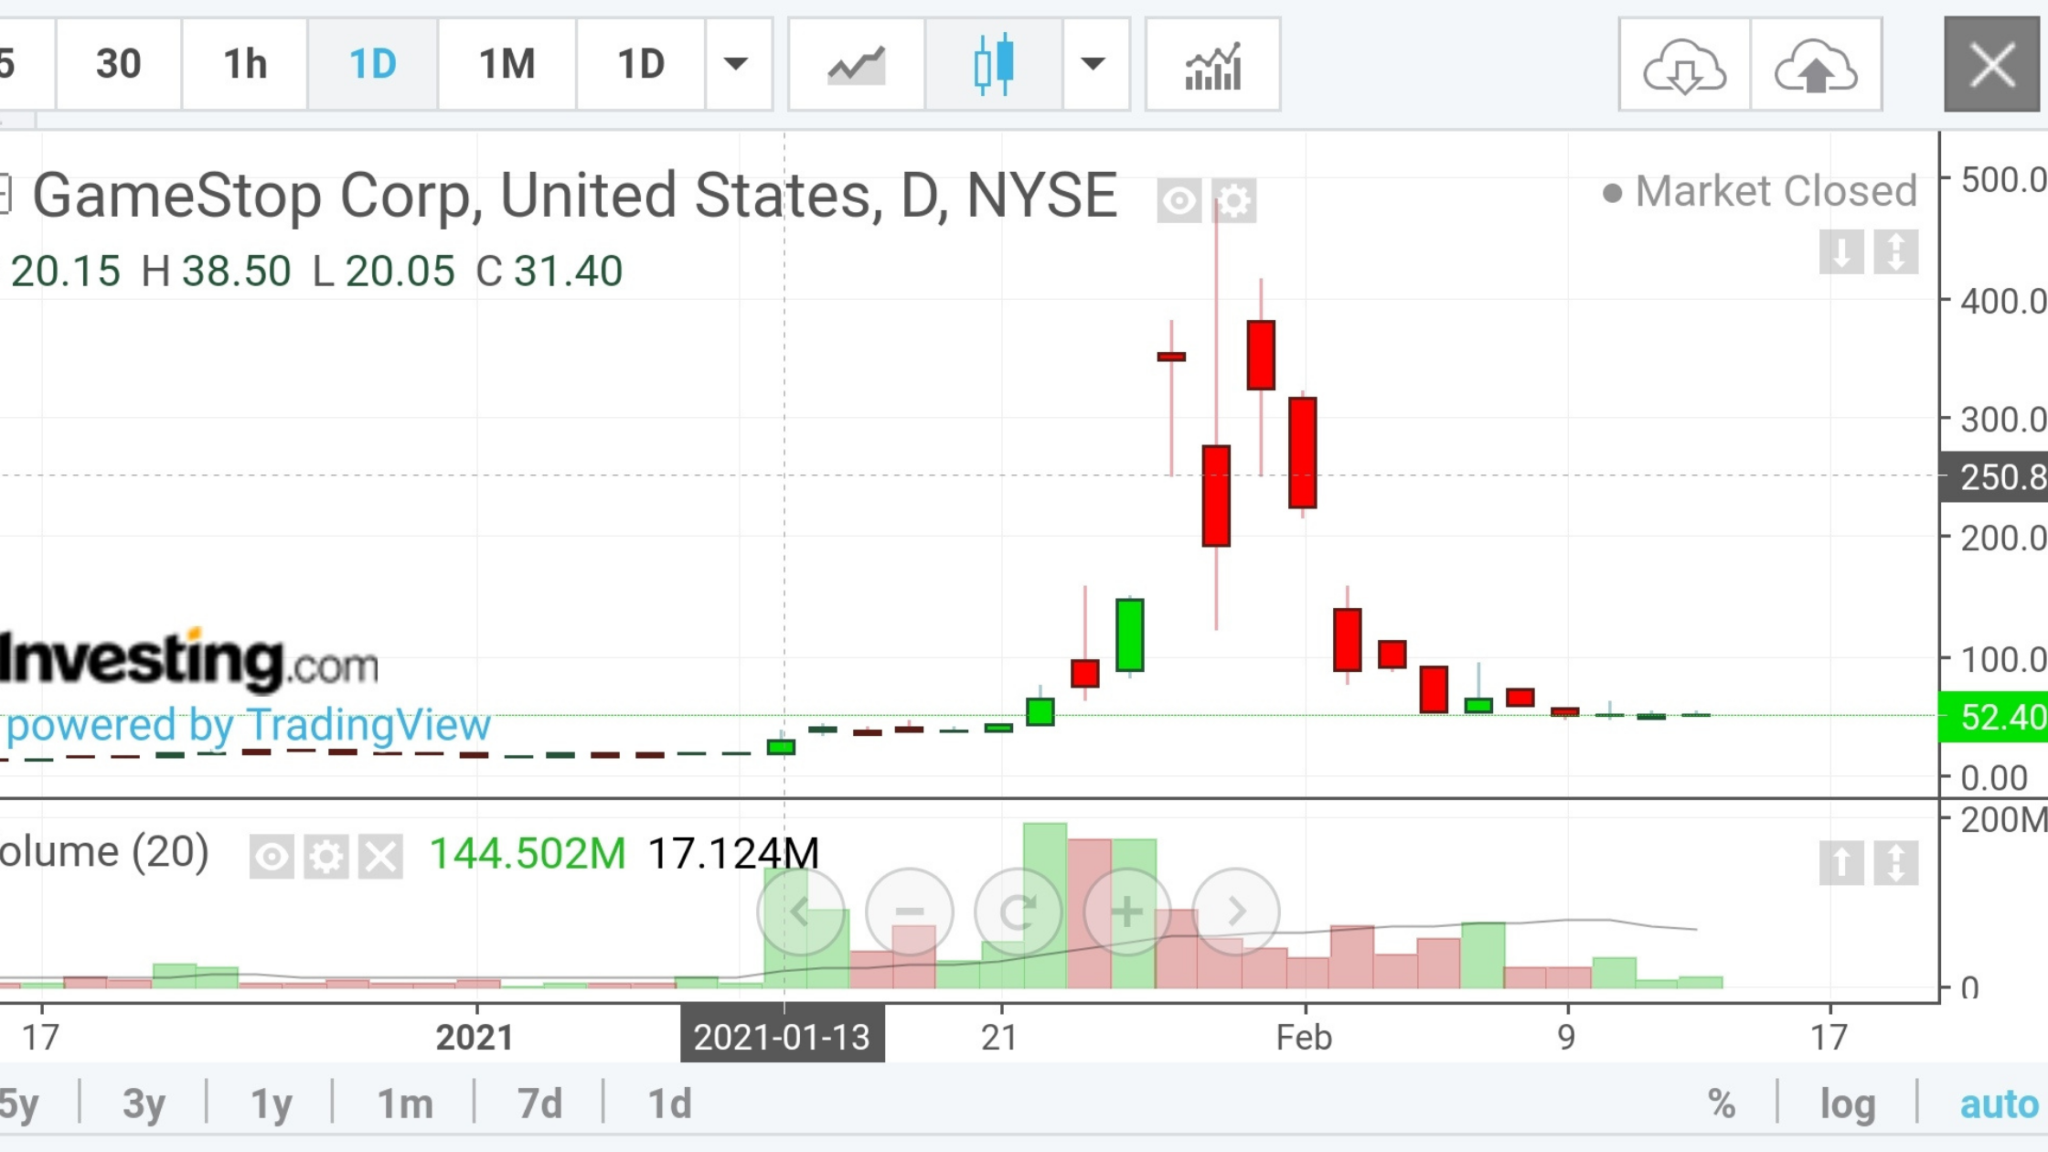Open the interval dropdown arrow
This screenshot has width=2048, height=1152.
point(738,64)
